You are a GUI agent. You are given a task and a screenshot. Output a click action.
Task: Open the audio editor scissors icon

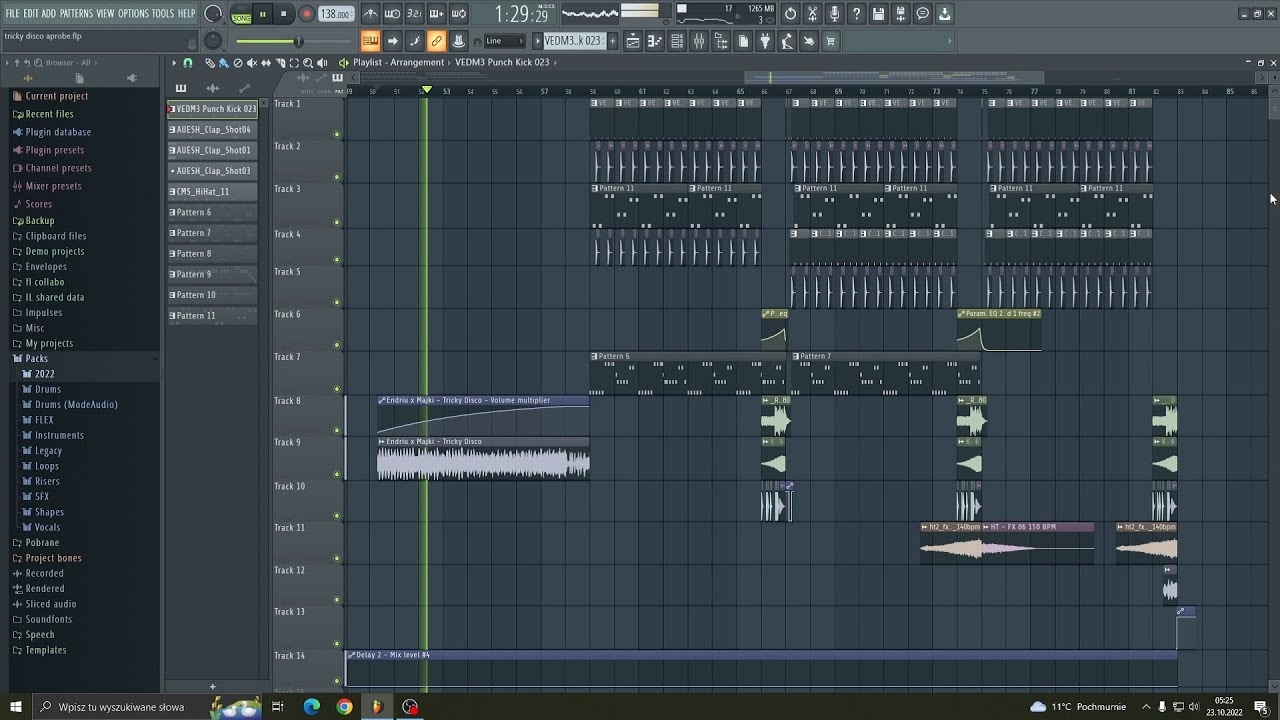(x=813, y=14)
